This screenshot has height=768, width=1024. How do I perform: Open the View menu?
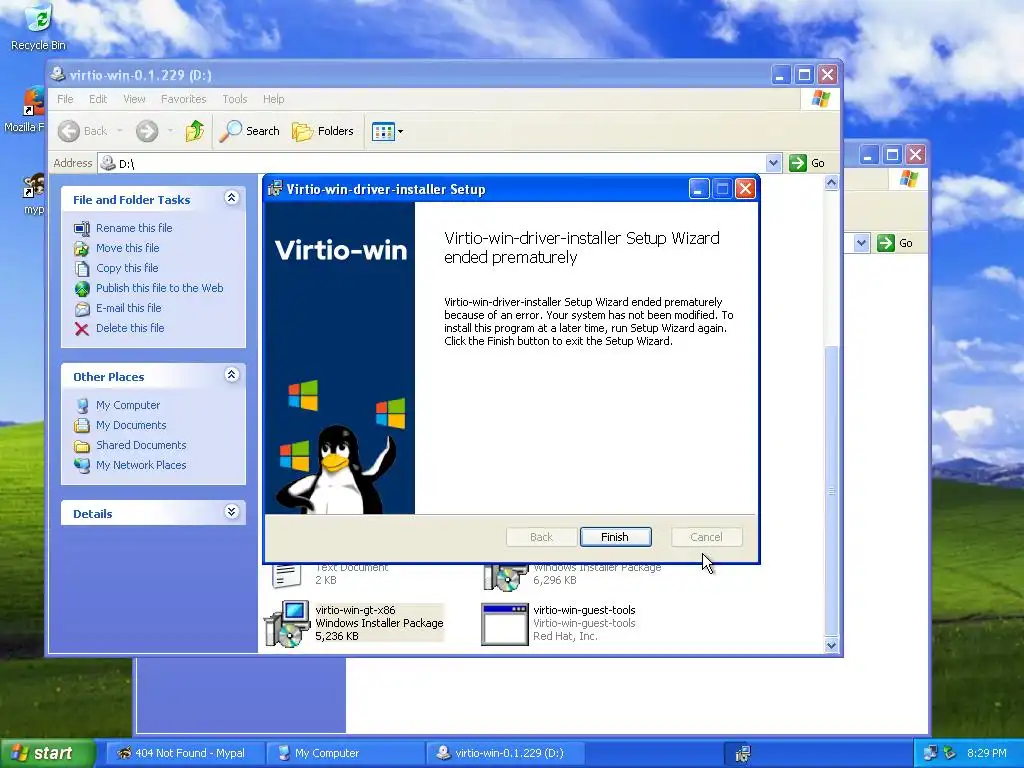pyautogui.click(x=135, y=99)
